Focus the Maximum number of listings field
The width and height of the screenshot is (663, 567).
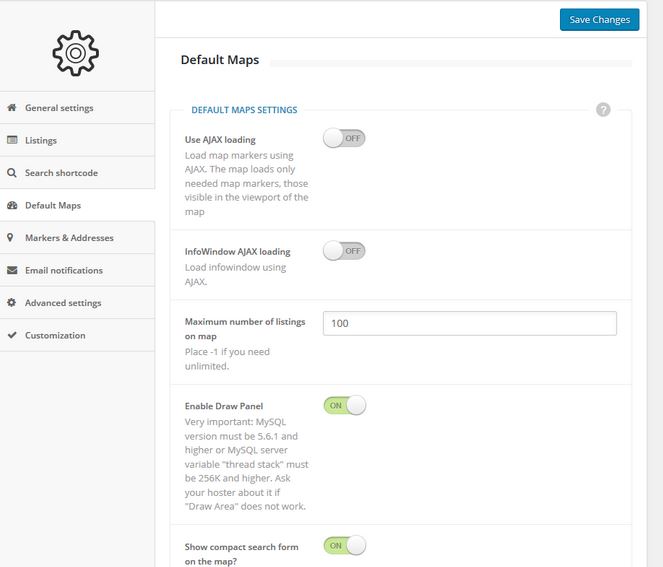pos(470,323)
